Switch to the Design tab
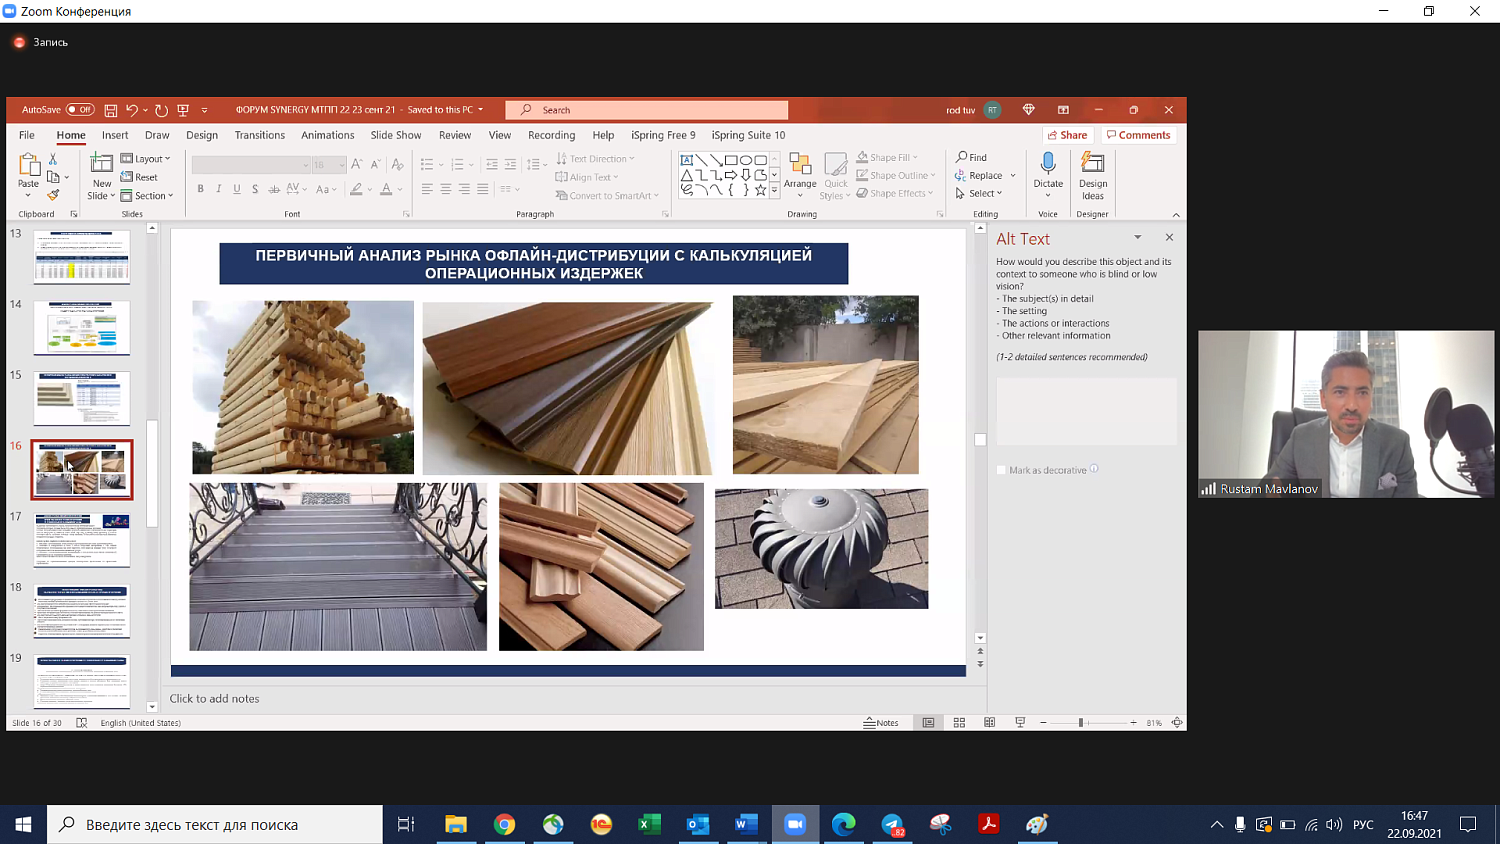1500x844 pixels. coord(202,135)
